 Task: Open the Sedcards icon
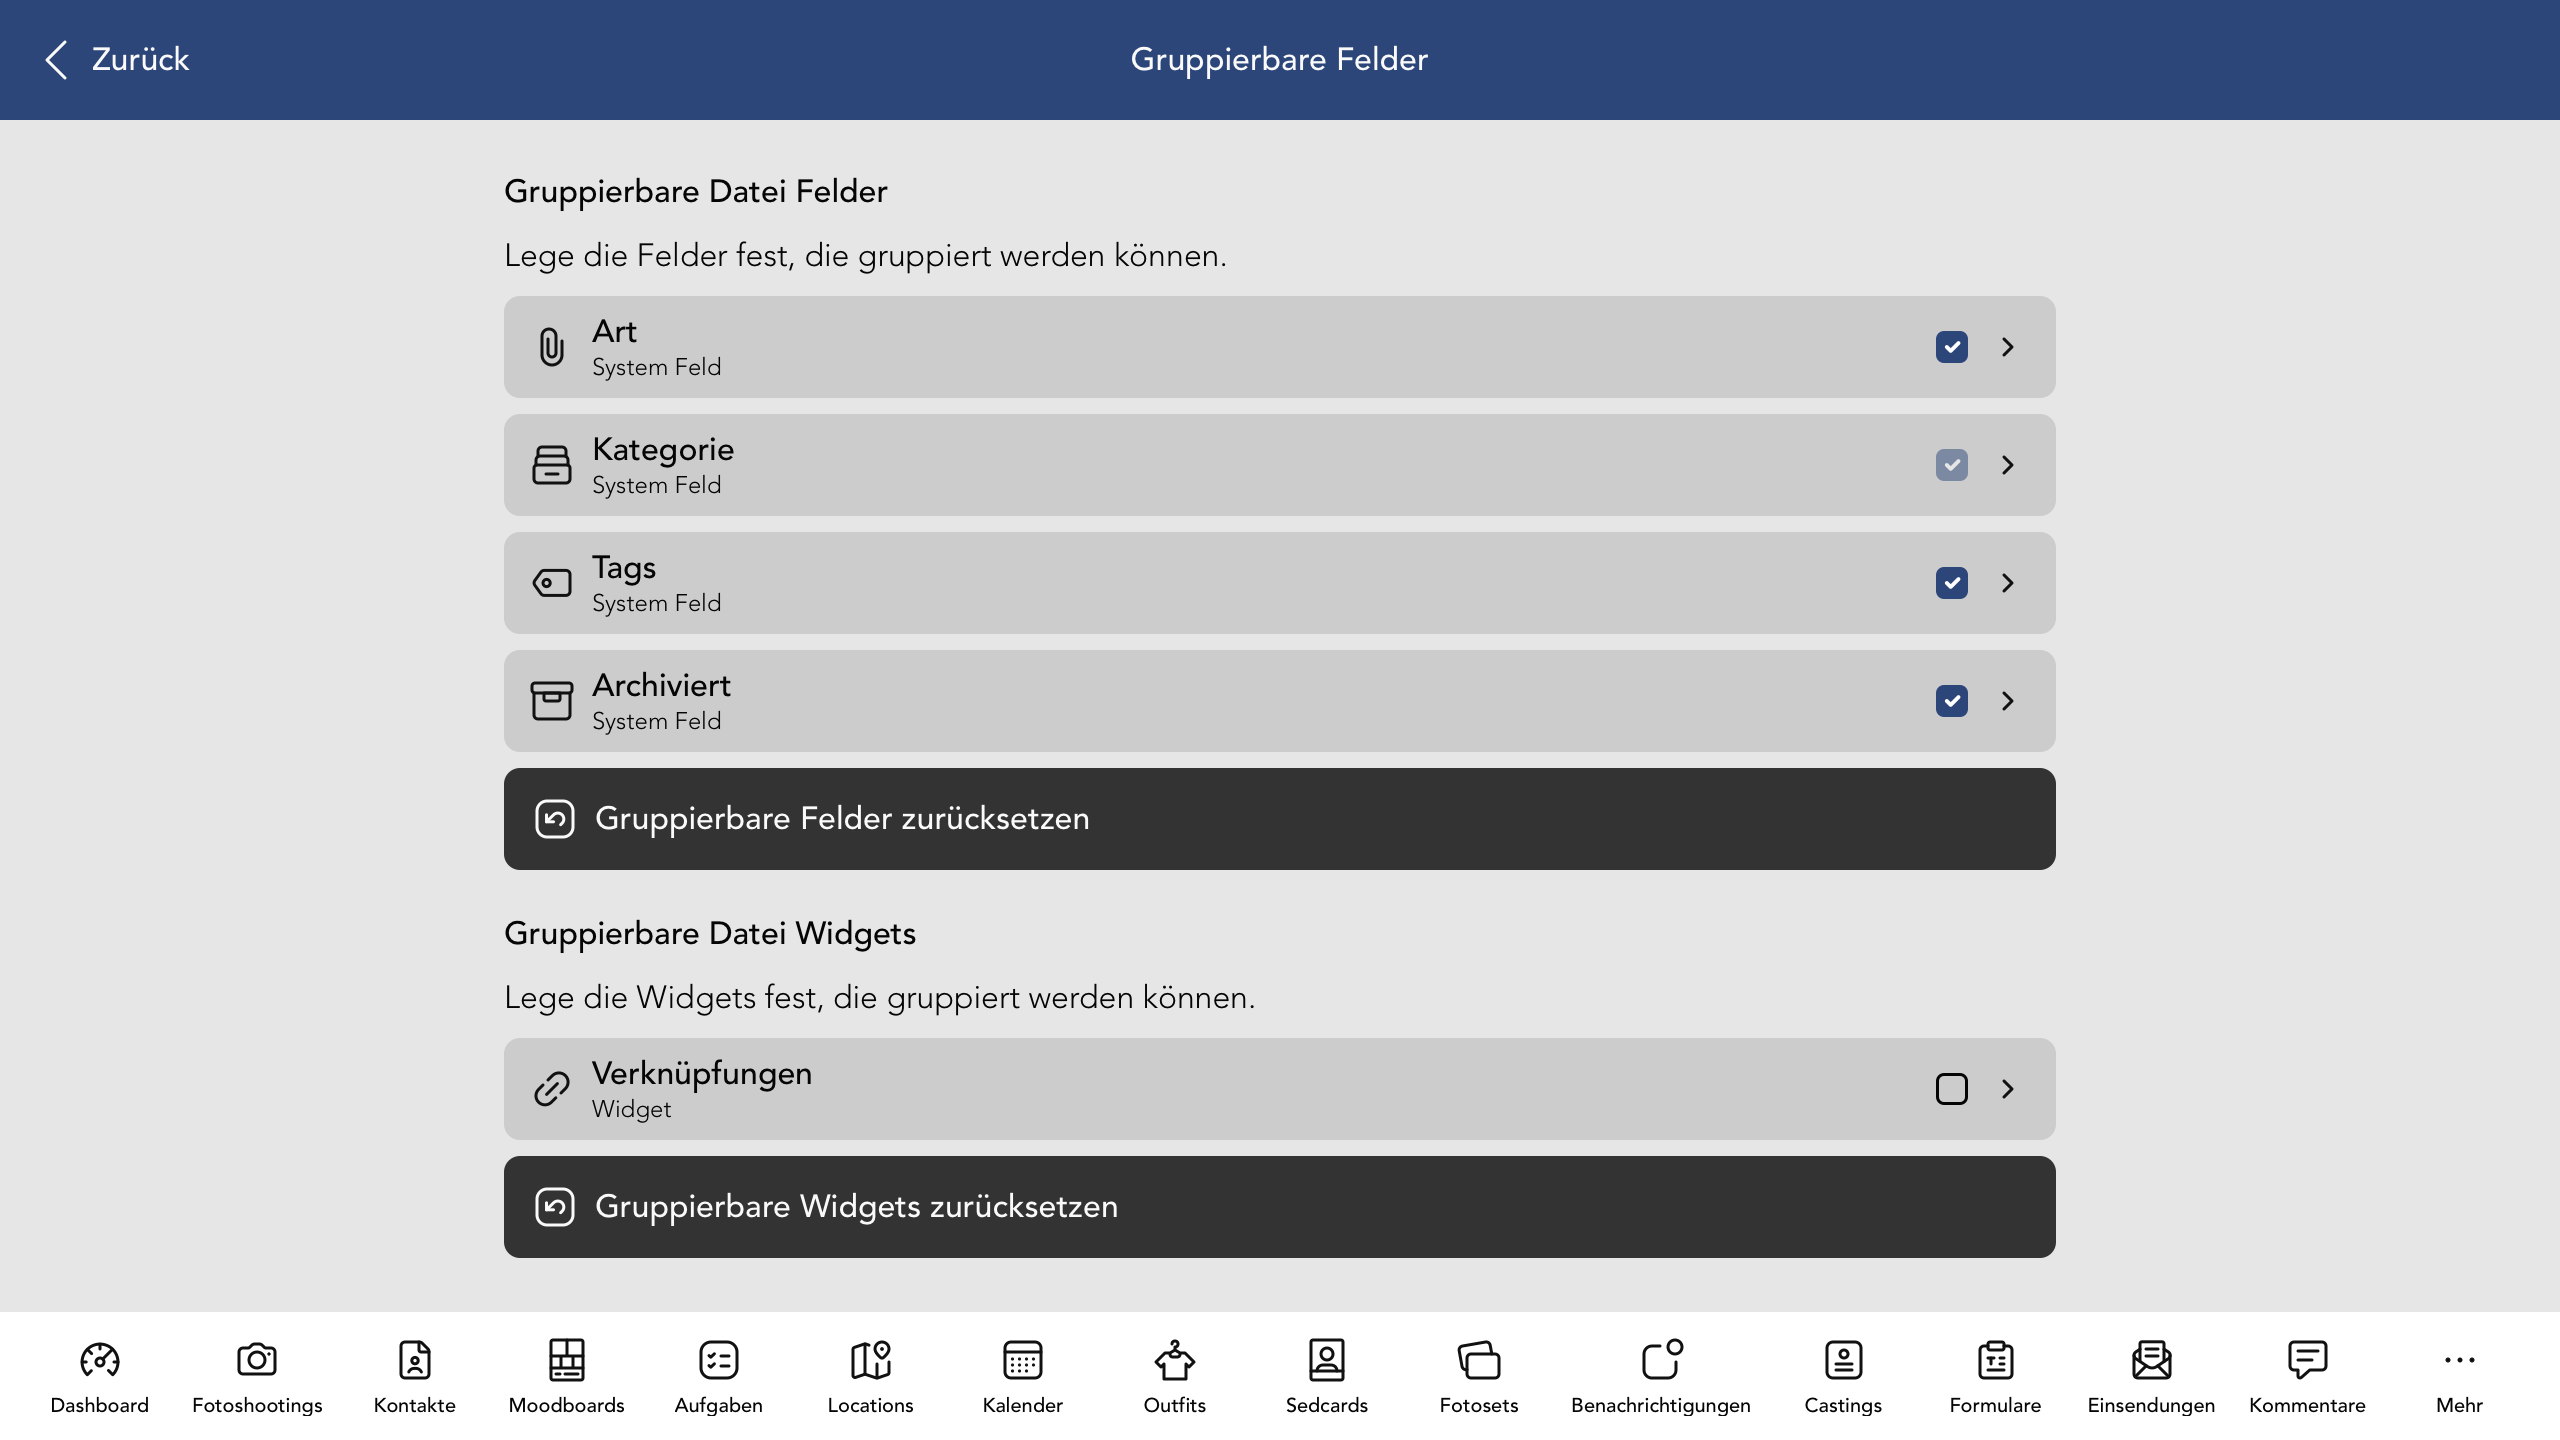(1326, 1359)
